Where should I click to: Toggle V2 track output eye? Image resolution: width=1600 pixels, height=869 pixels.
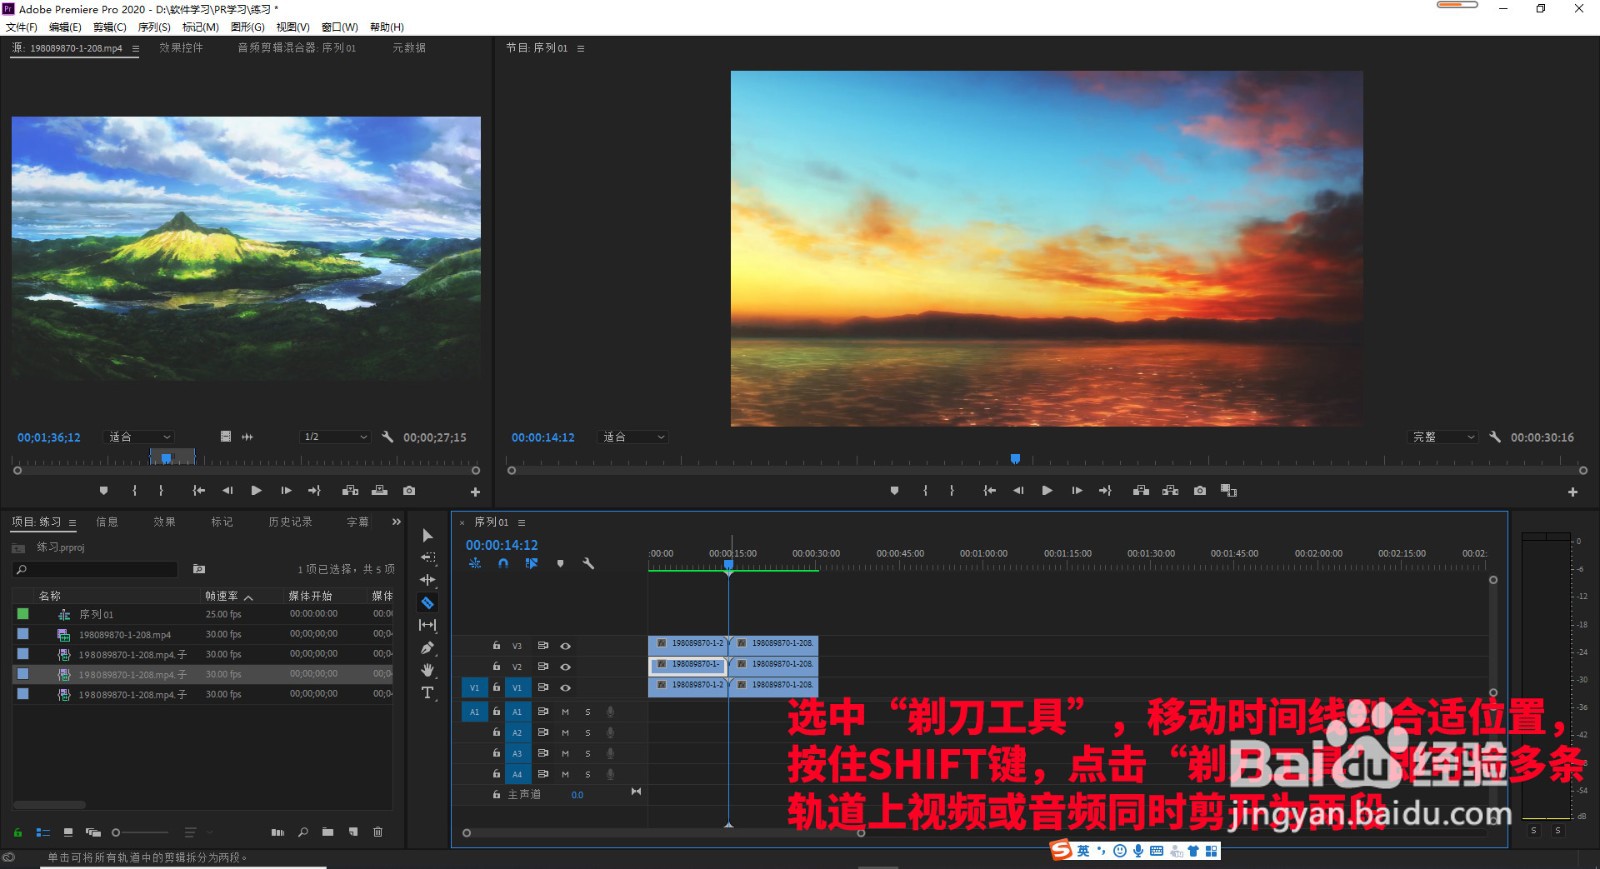click(565, 667)
